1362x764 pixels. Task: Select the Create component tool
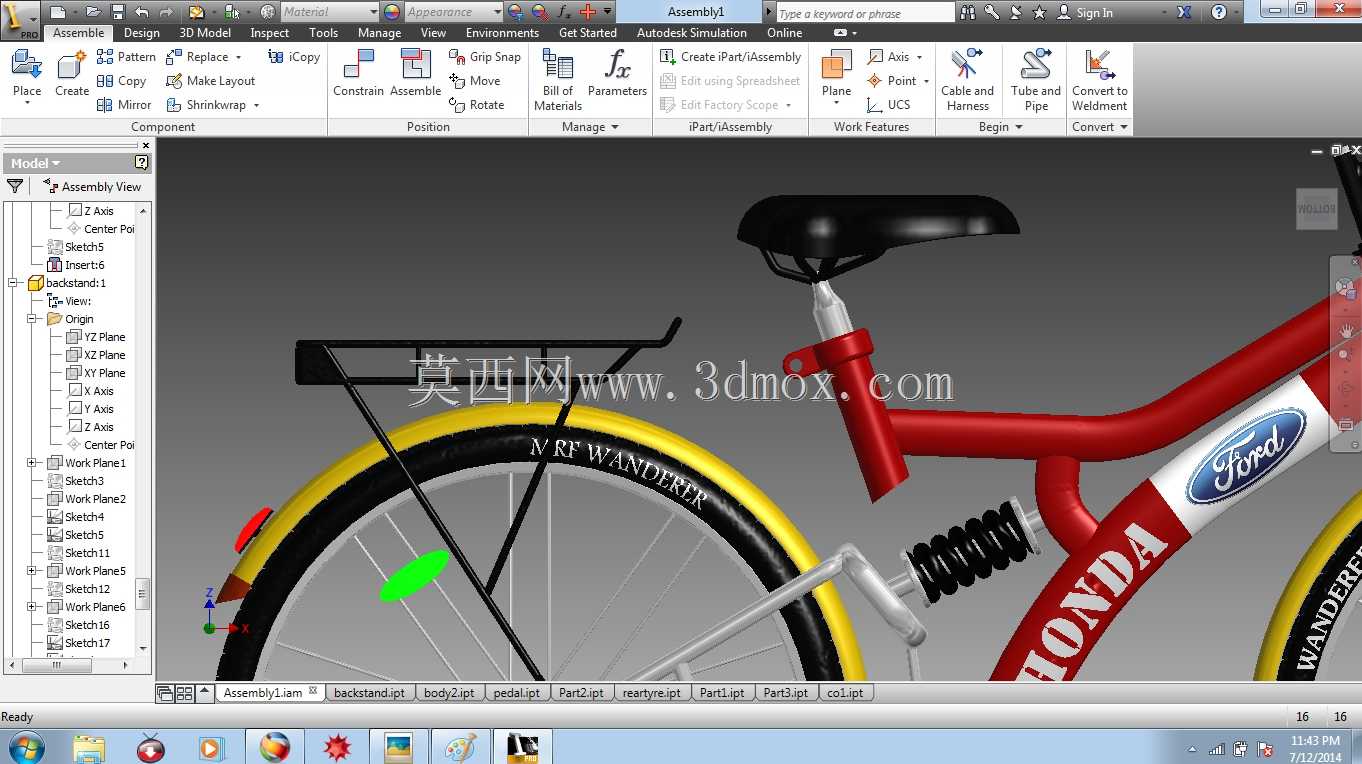click(x=72, y=75)
